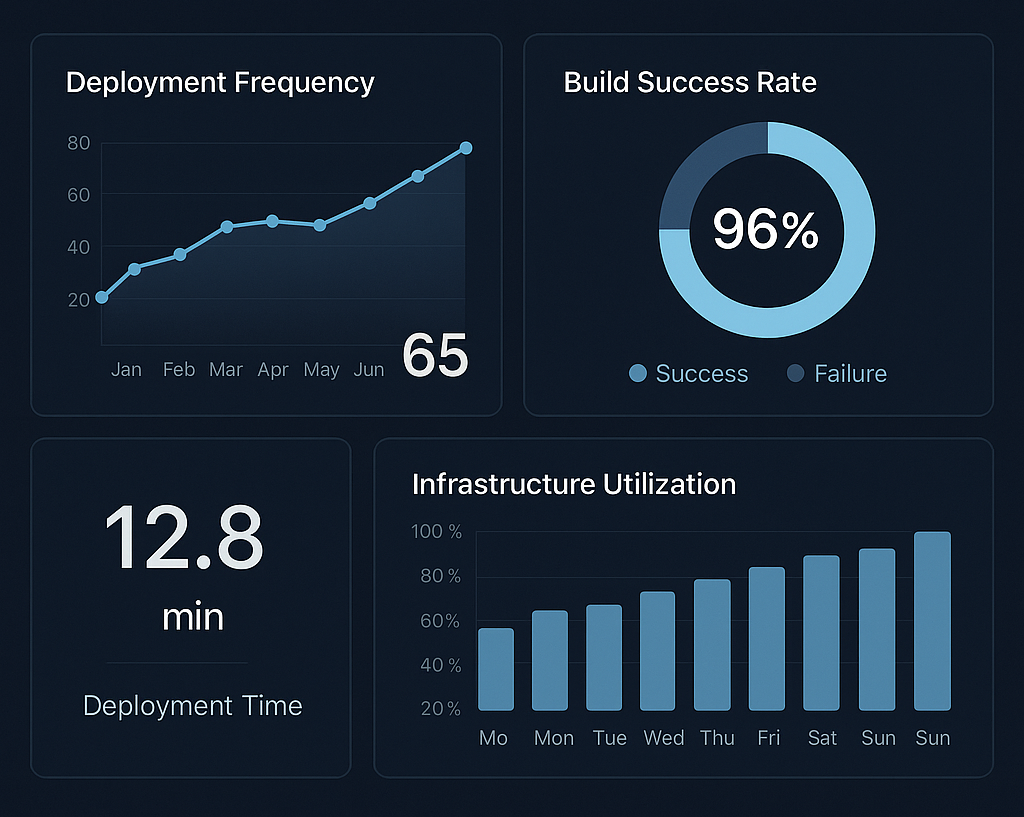This screenshot has height=817, width=1024.
Task: Select the Success legend label
Action: point(701,374)
